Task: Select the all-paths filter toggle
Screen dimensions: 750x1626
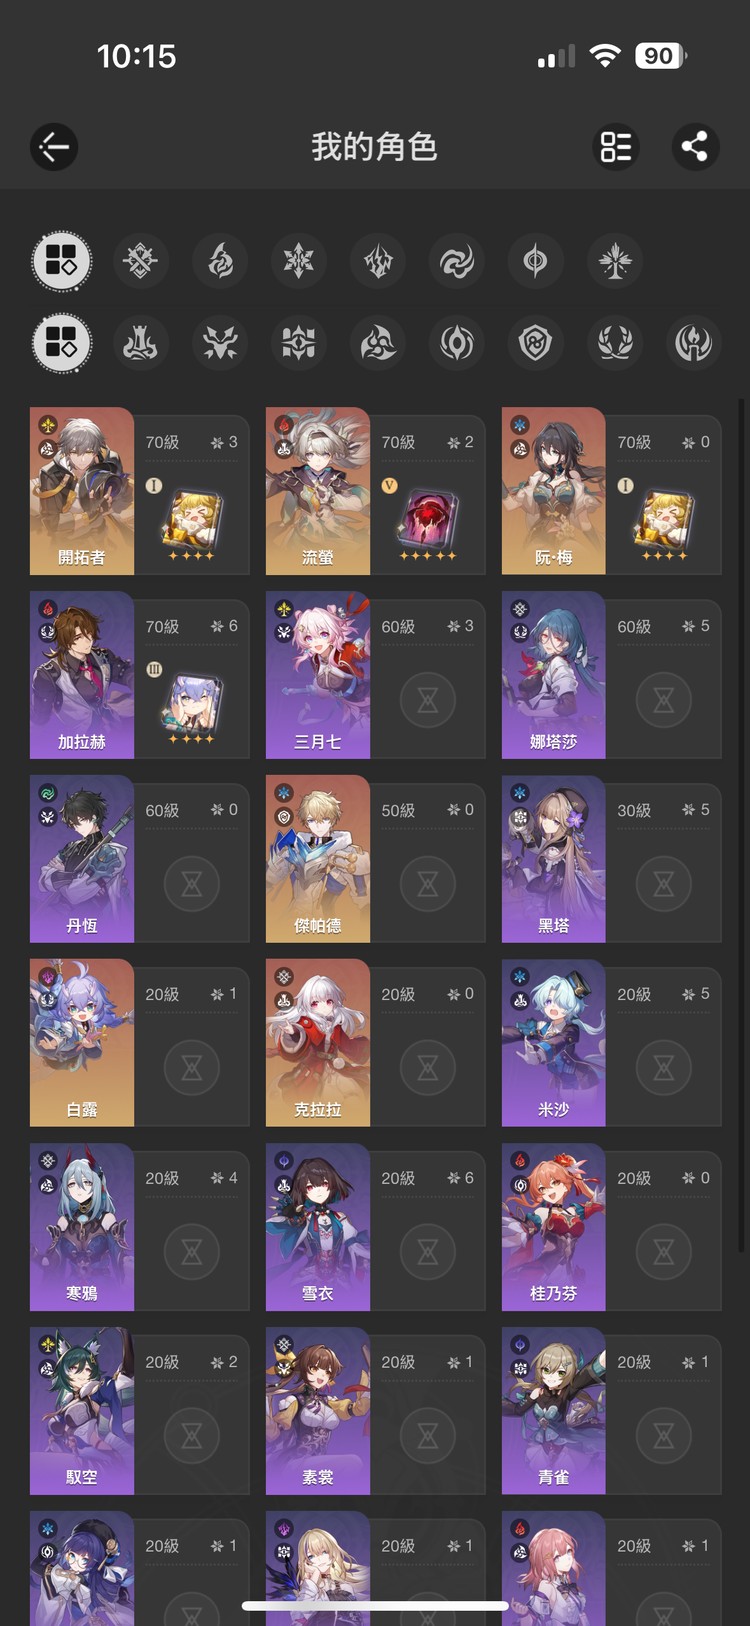Action: point(62,343)
